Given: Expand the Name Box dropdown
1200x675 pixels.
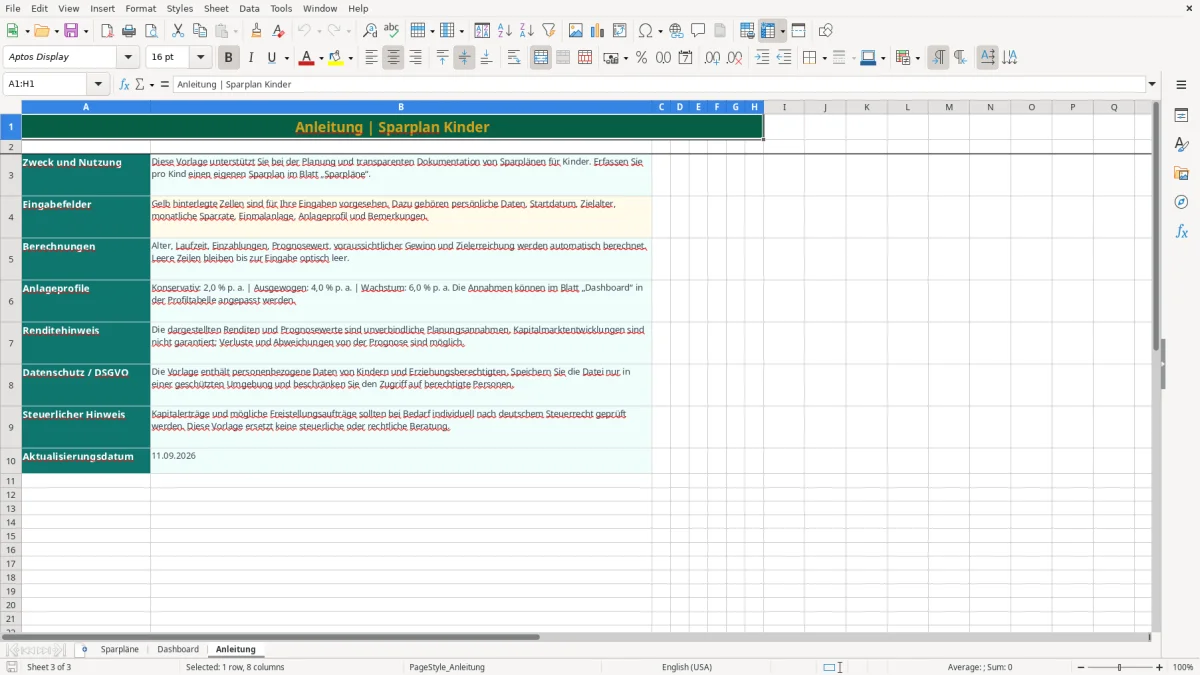Looking at the screenshot, I should click(99, 85).
